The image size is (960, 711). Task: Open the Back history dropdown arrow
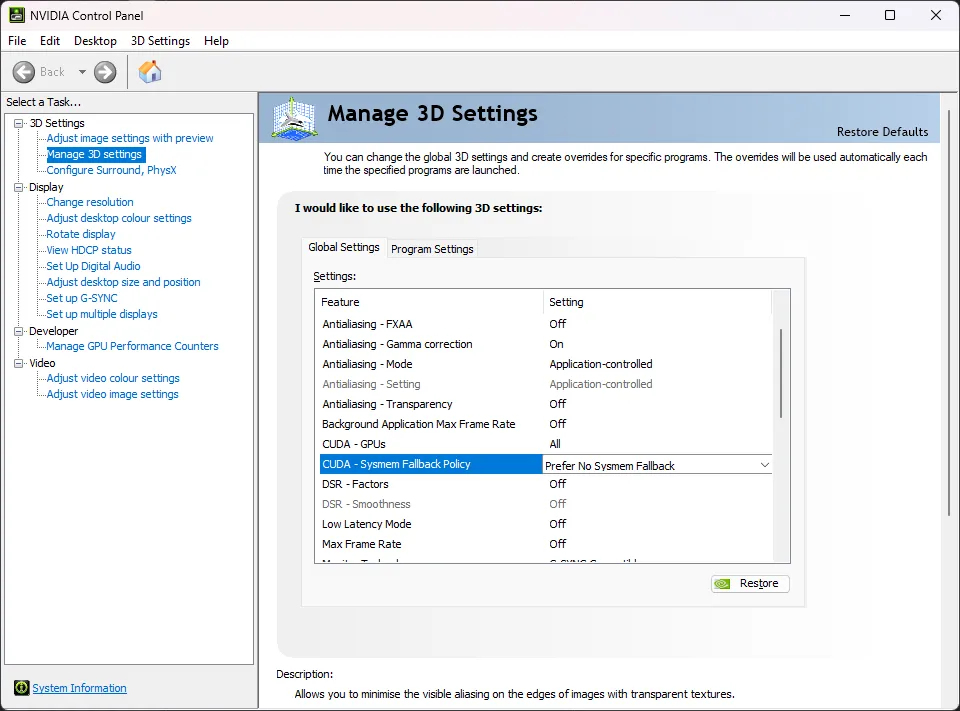click(82, 72)
